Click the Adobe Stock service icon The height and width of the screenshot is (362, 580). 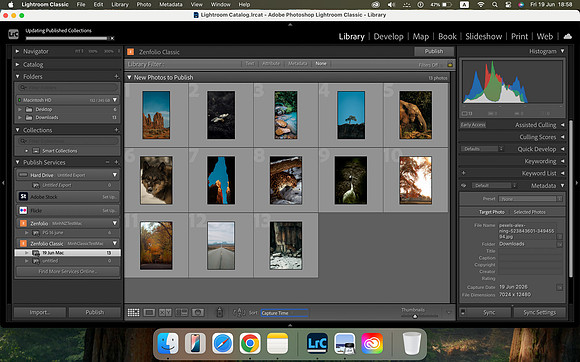pyautogui.click(x=23, y=196)
